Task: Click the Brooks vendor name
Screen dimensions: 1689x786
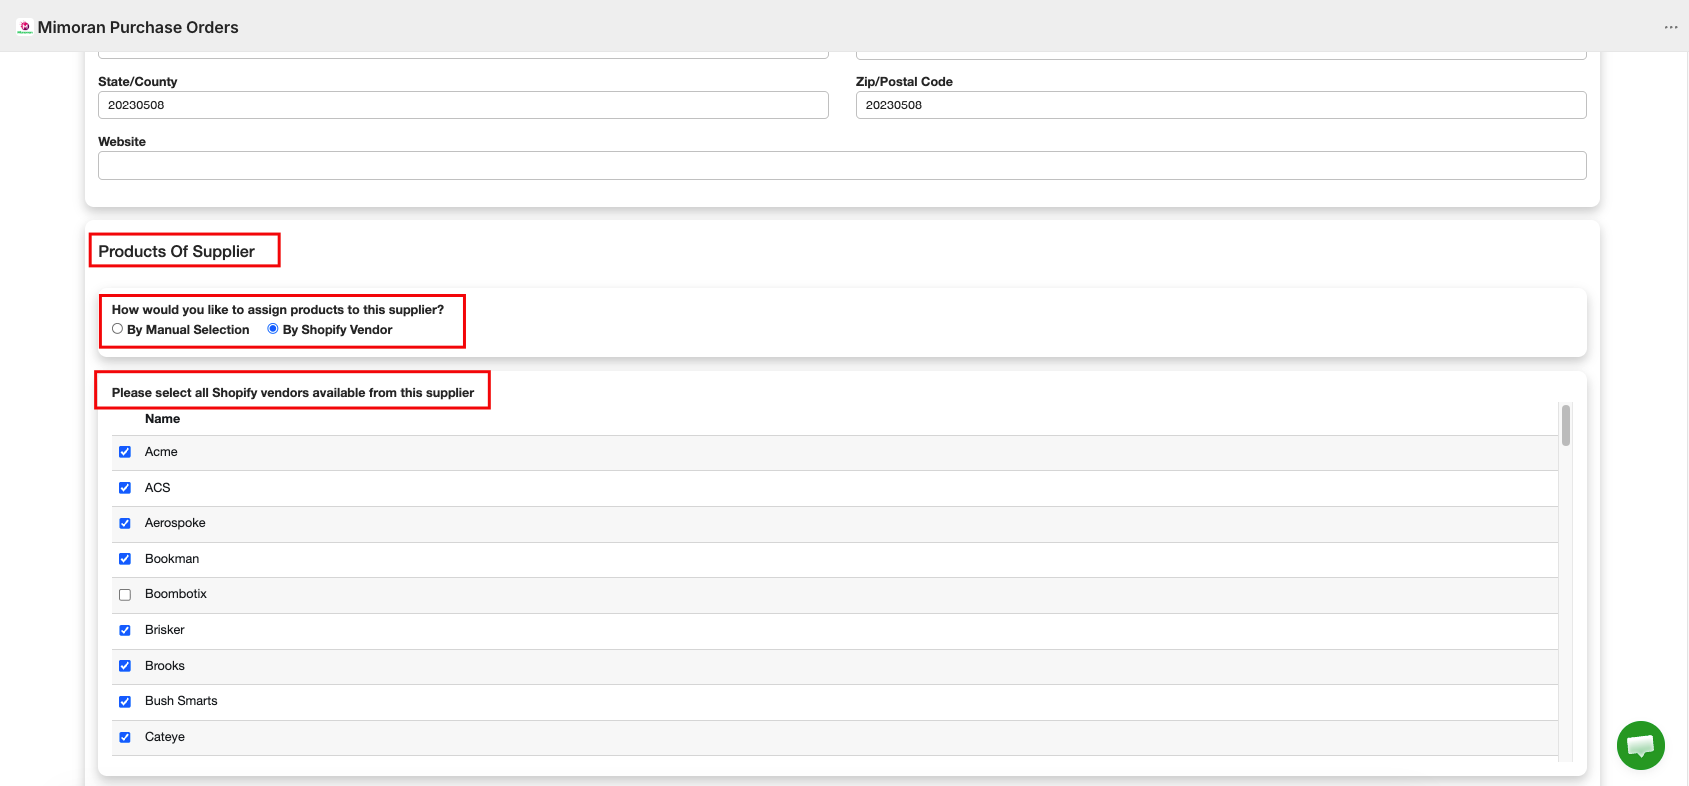Action: (165, 666)
